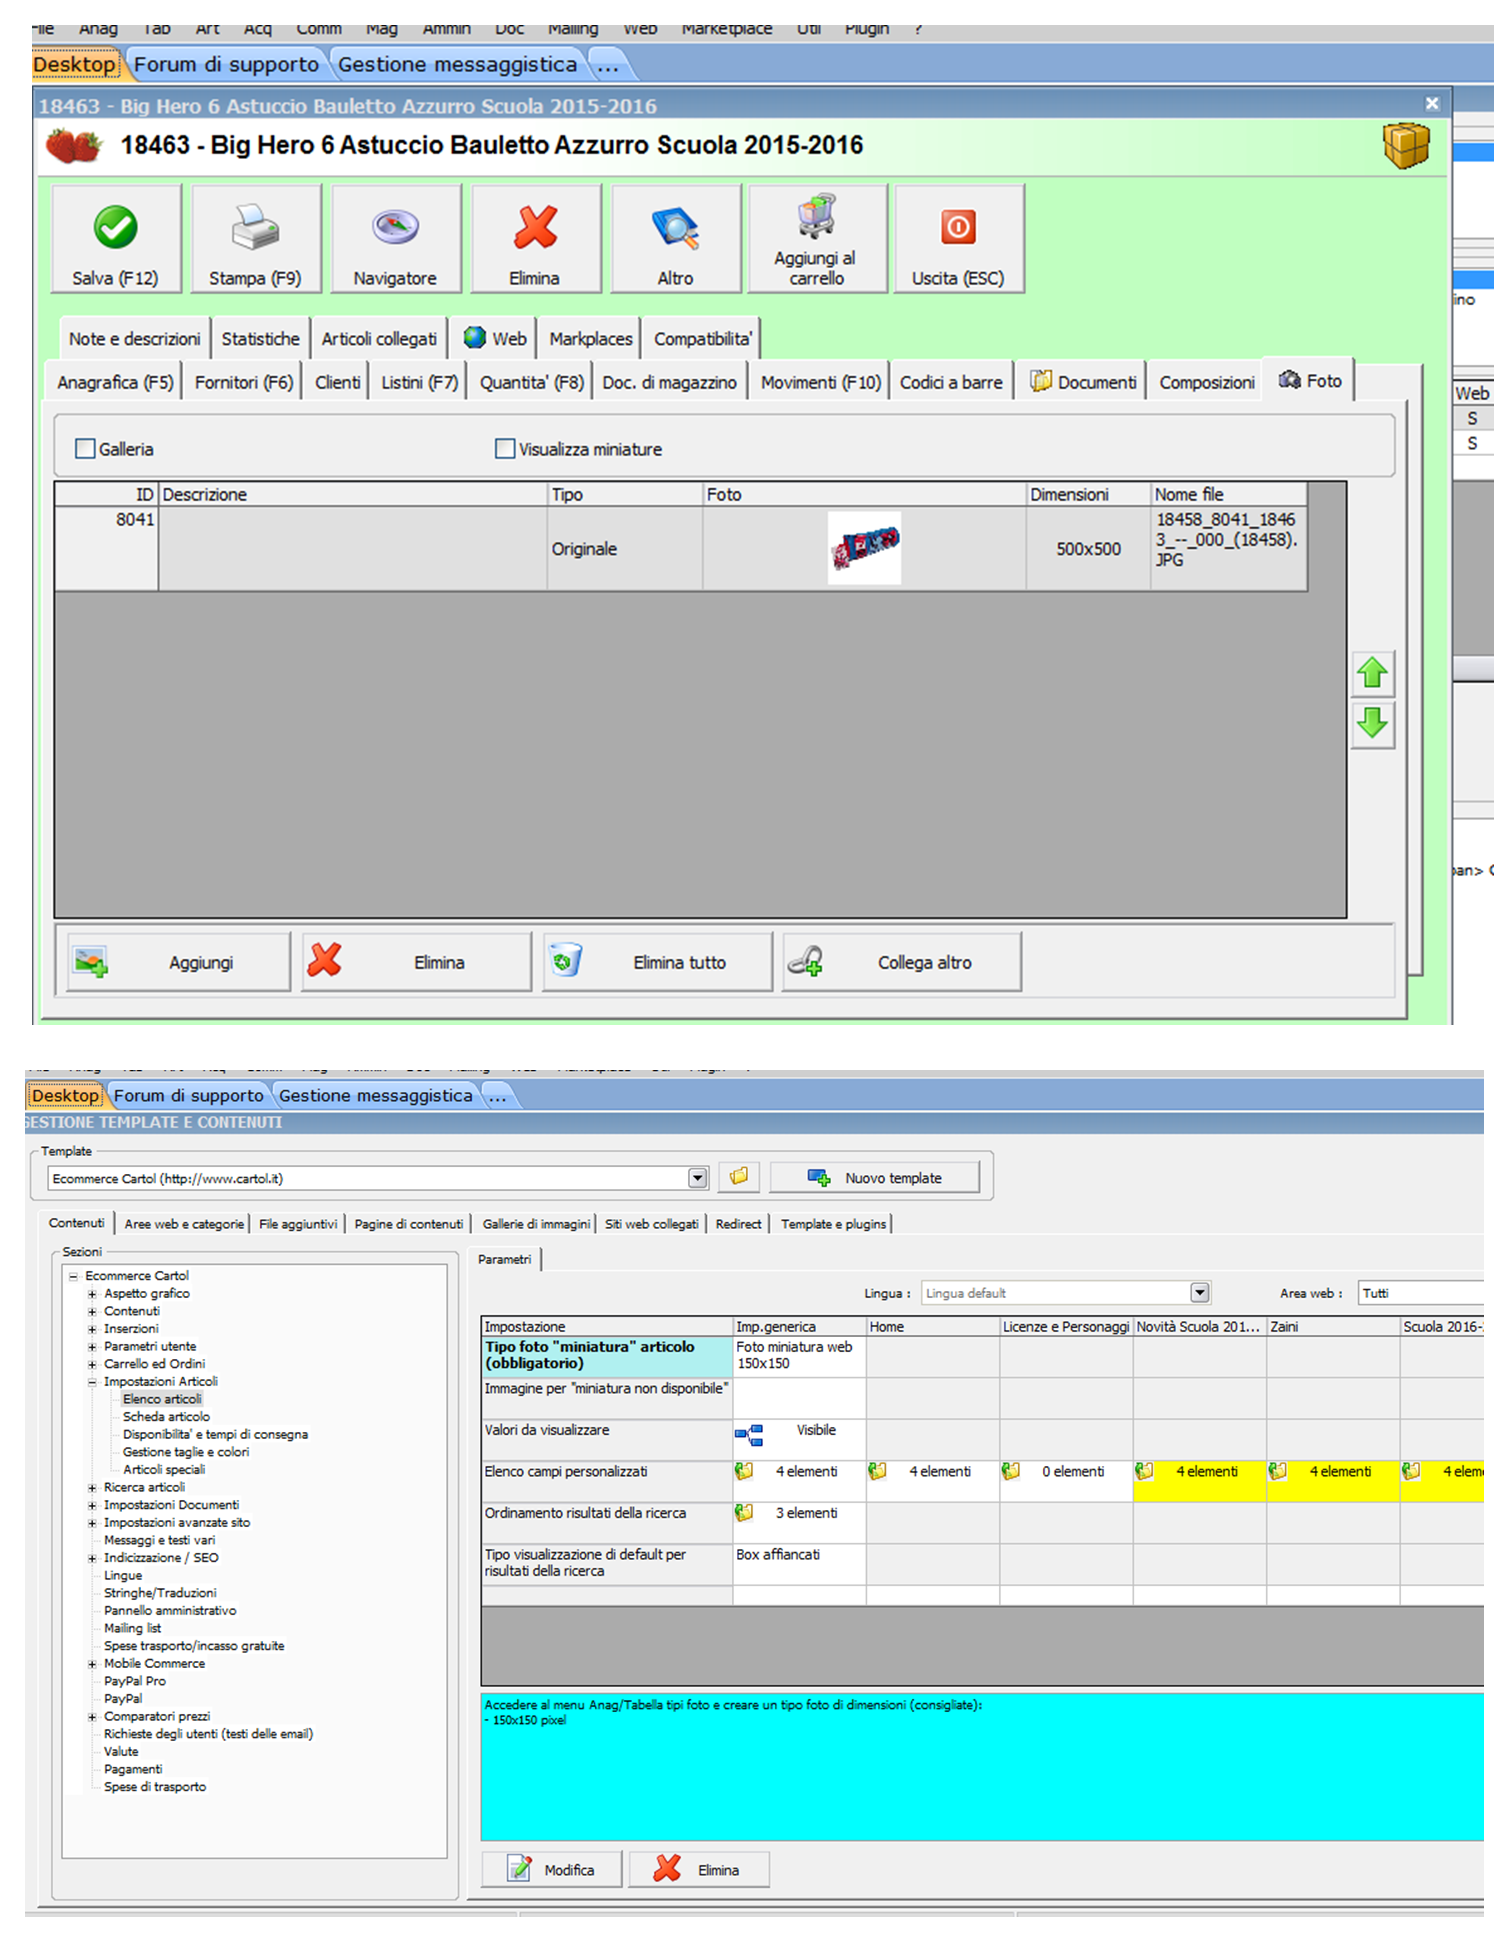Click the printer Stampa (F9) icon
The width and height of the screenshot is (1500, 1944).
[x=255, y=227]
